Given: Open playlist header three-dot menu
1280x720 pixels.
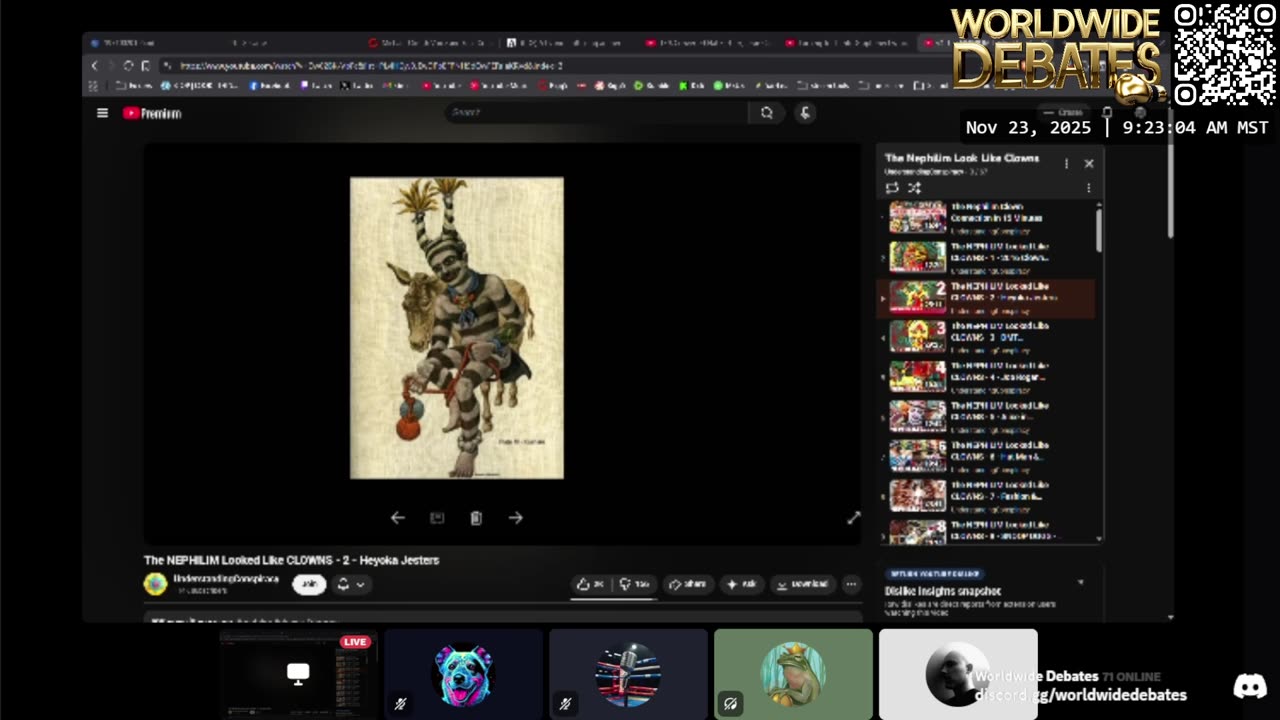Looking at the screenshot, I should click(x=1066, y=163).
